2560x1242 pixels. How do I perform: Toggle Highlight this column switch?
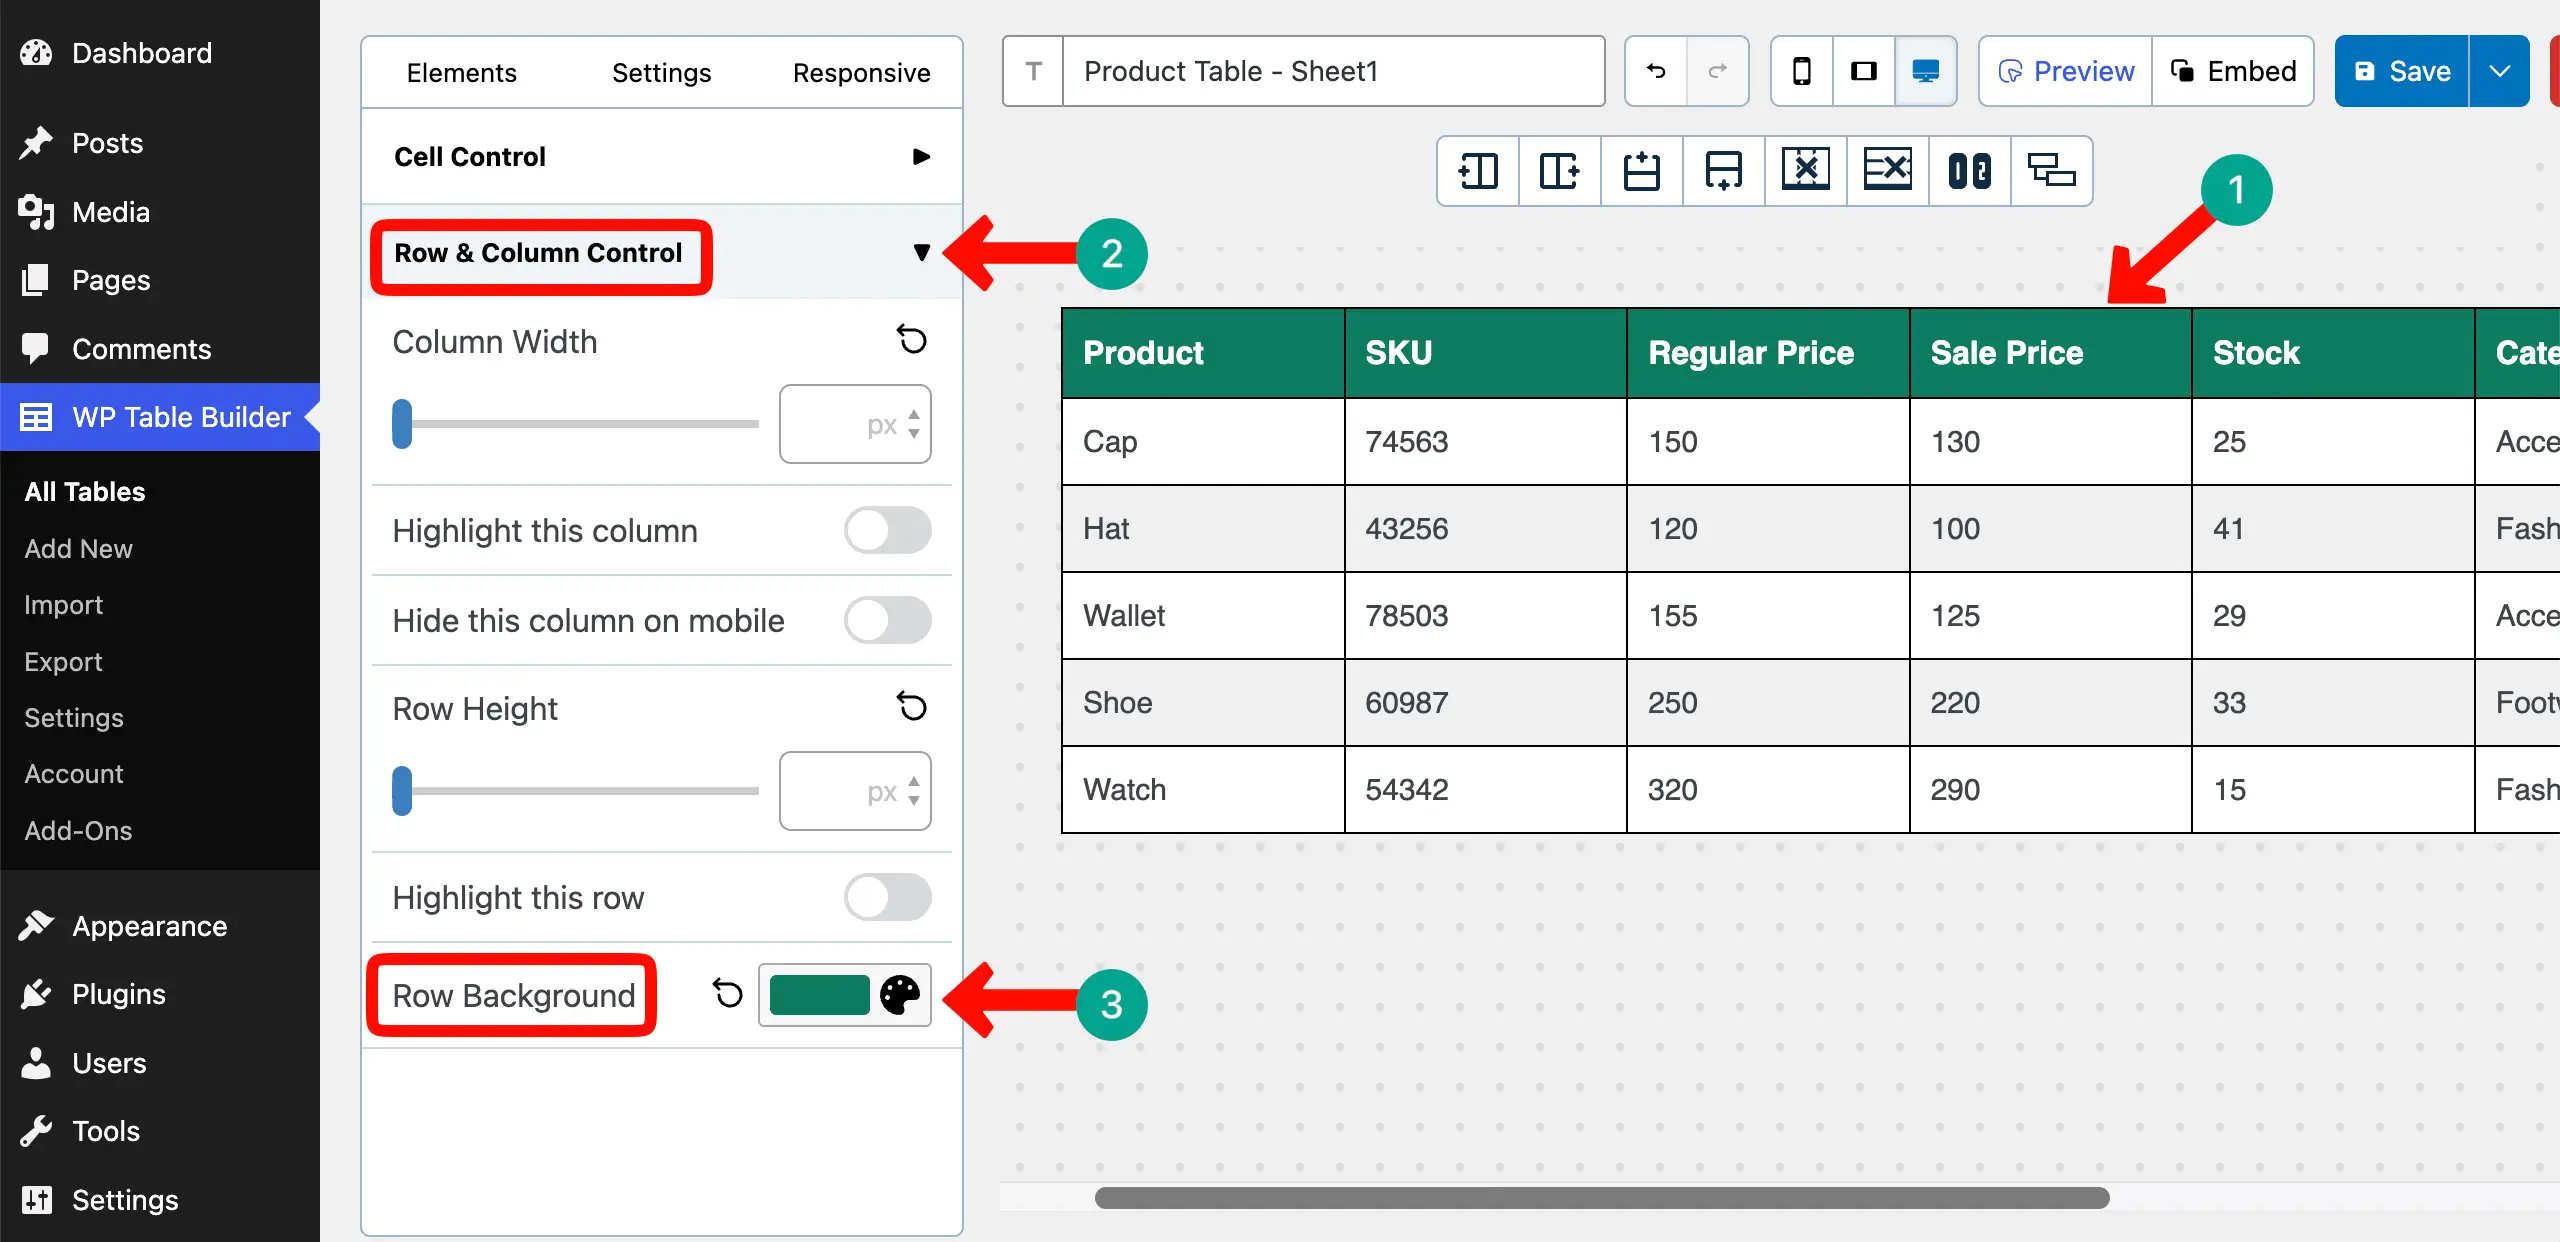pyautogui.click(x=887, y=530)
